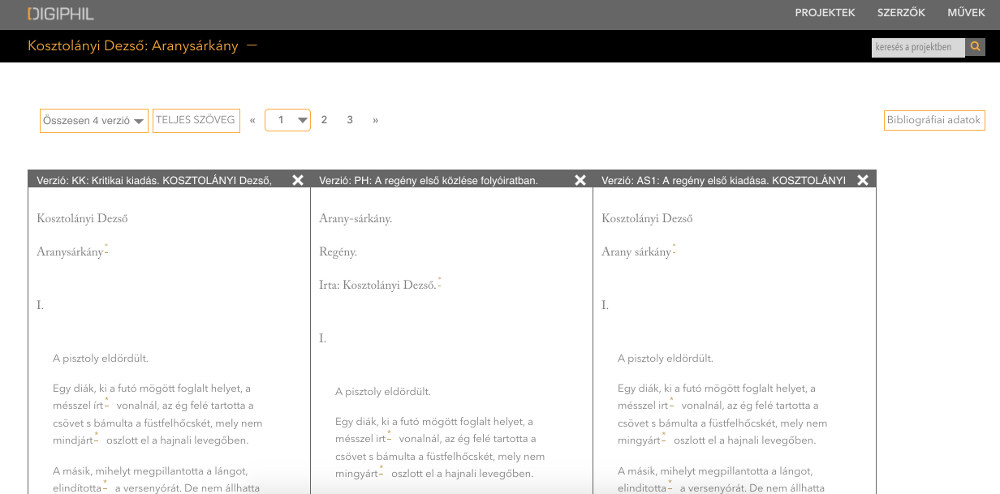This screenshot has width=1000, height=494.
Task: Go to next page with » arrow
Action: 376,120
